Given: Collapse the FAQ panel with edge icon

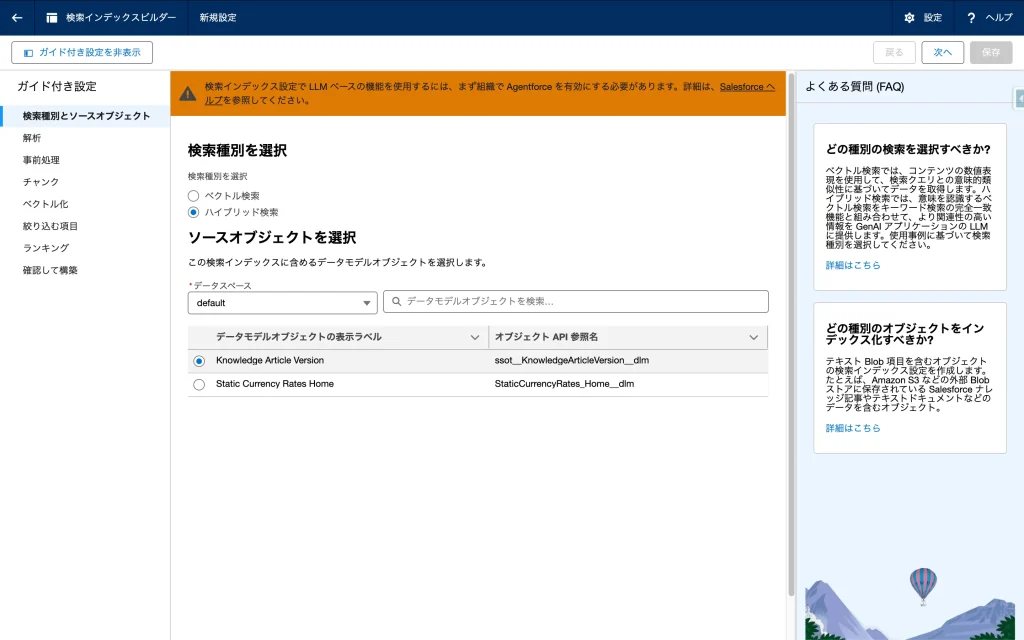Looking at the screenshot, I should pyautogui.click(x=1019, y=98).
